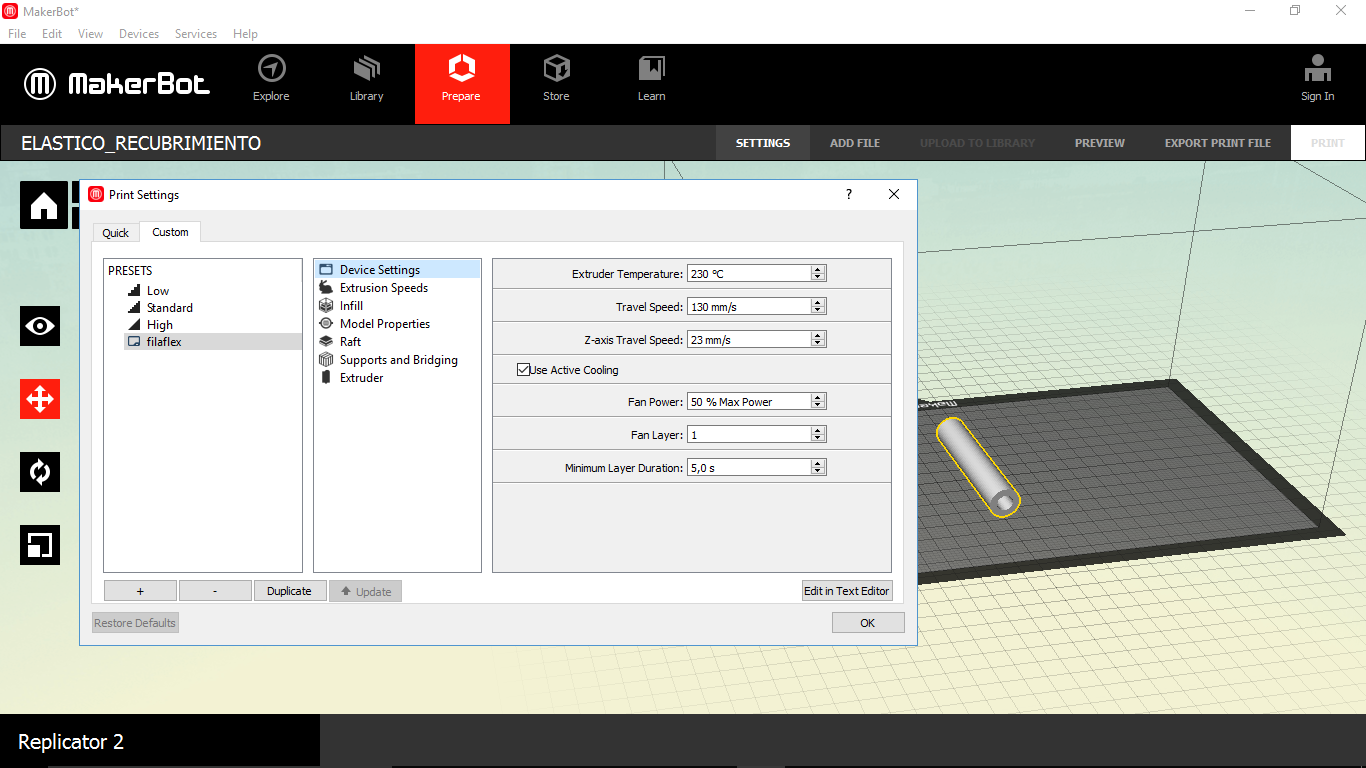Click the minus remove preset button

click(215, 591)
